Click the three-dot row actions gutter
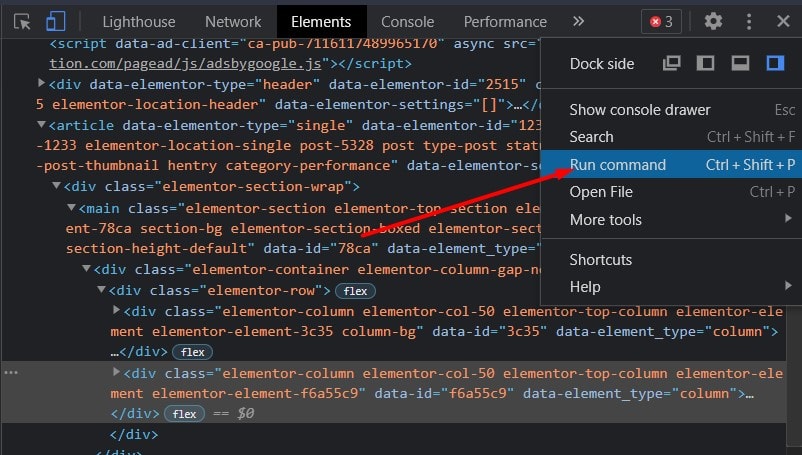The width and height of the screenshot is (802, 455). pyautogui.click(x=11, y=373)
